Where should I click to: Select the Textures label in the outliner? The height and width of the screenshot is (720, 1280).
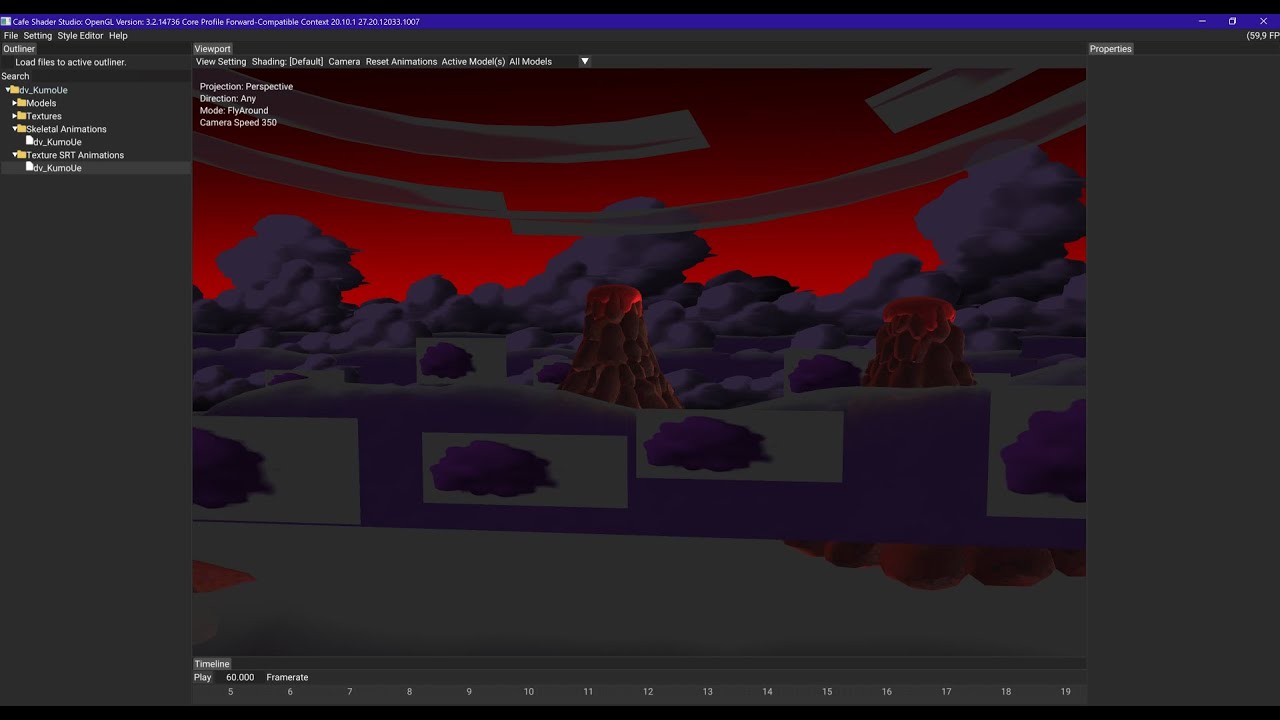pos(44,116)
